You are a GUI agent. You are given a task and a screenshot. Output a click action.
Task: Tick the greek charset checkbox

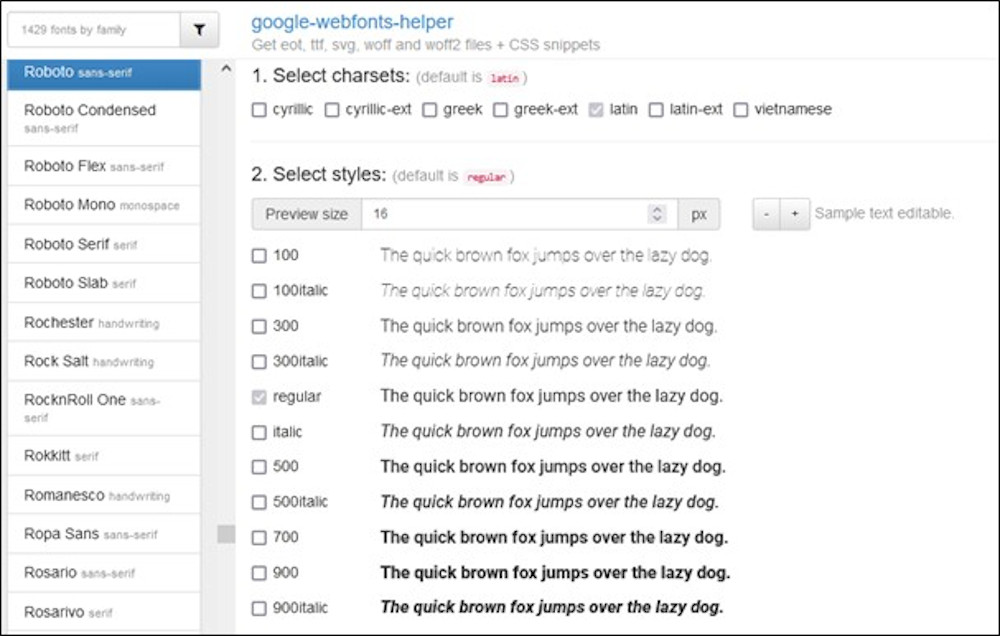[x=430, y=110]
